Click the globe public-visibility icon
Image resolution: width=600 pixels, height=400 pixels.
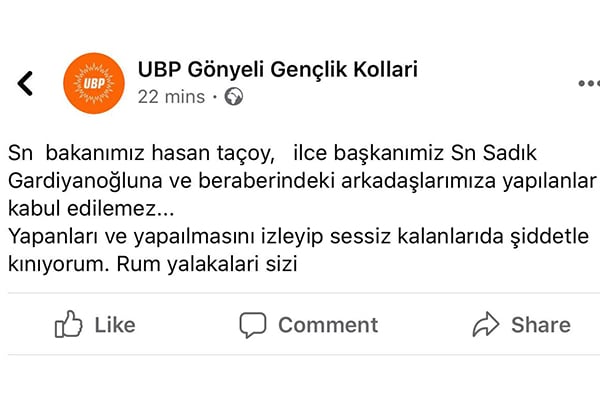coord(234,97)
